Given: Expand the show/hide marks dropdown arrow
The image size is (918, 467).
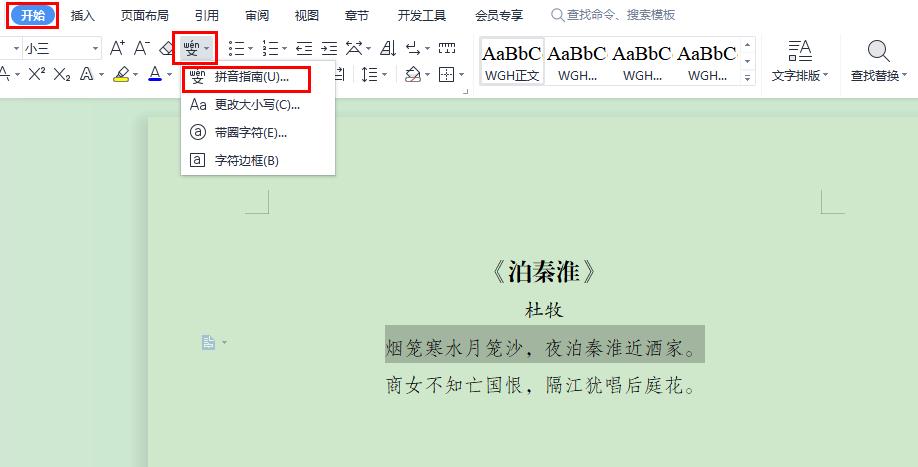Looking at the screenshot, I should click(427, 49).
